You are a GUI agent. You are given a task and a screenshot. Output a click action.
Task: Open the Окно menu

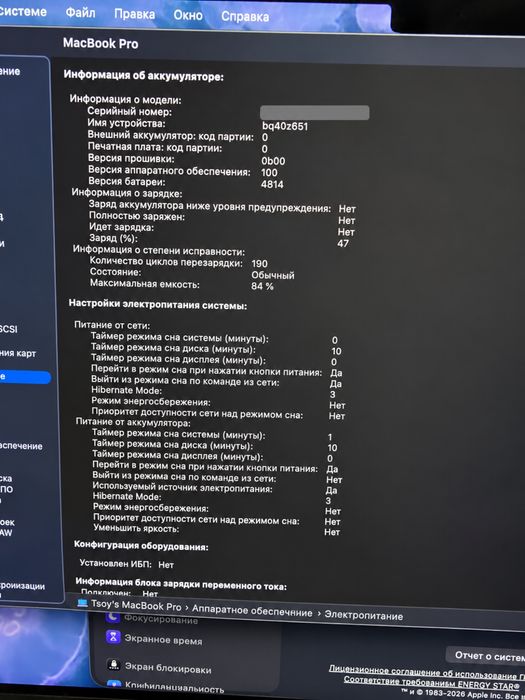pyautogui.click(x=188, y=15)
